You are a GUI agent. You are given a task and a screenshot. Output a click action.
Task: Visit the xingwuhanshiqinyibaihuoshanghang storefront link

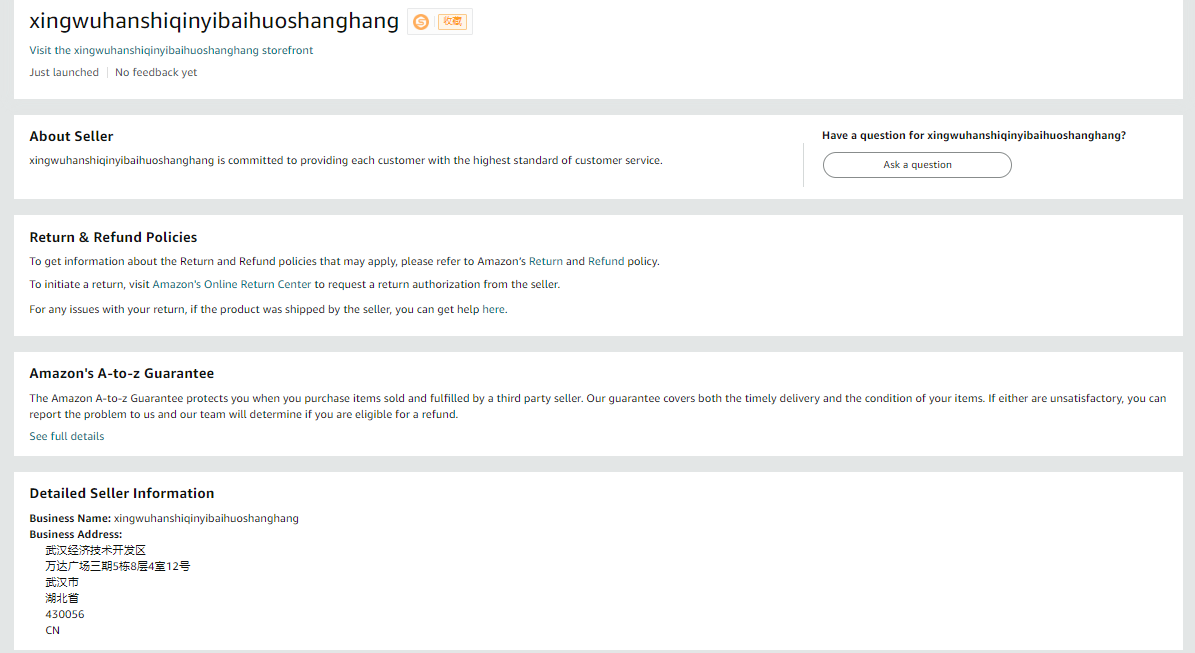(171, 50)
